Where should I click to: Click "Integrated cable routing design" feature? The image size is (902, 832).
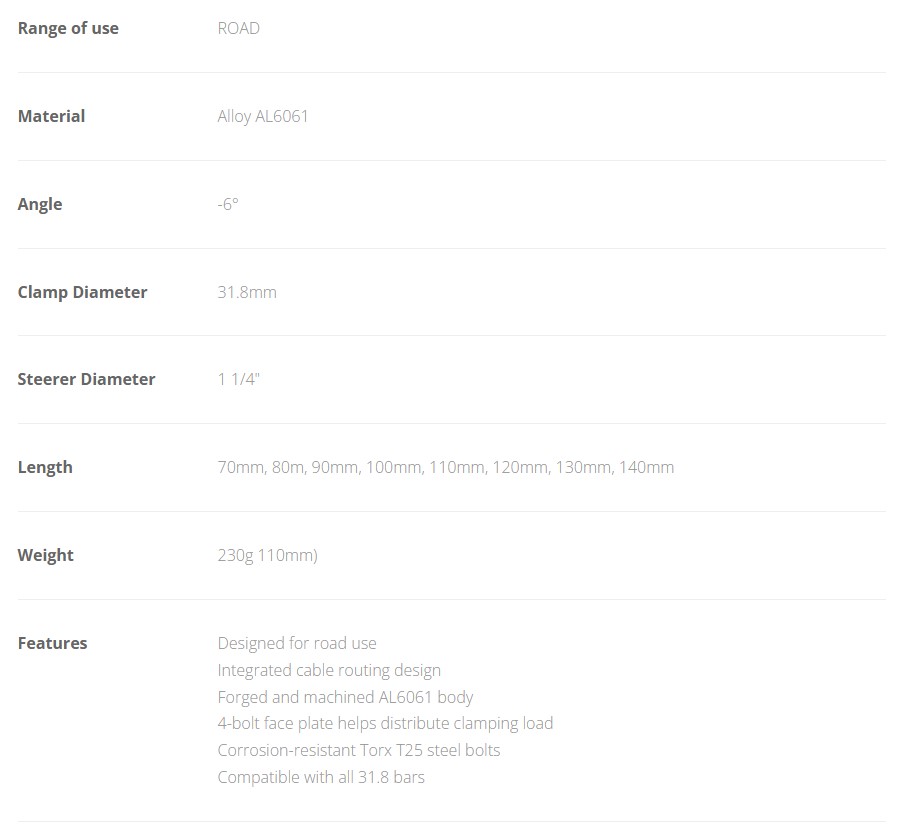coord(329,670)
